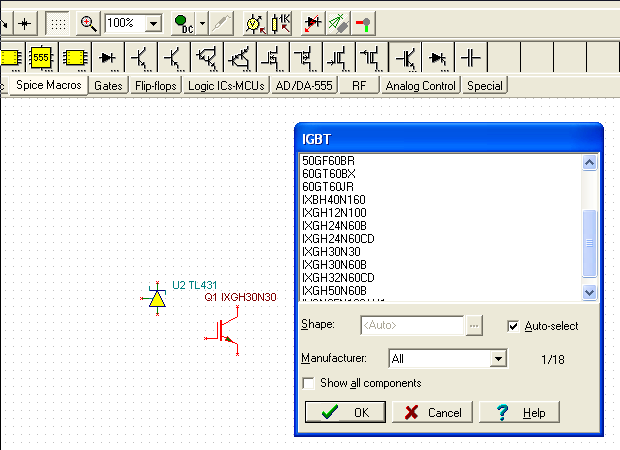Select IXGH30N30 in the IGBT list
The image size is (620, 450).
tap(440, 251)
